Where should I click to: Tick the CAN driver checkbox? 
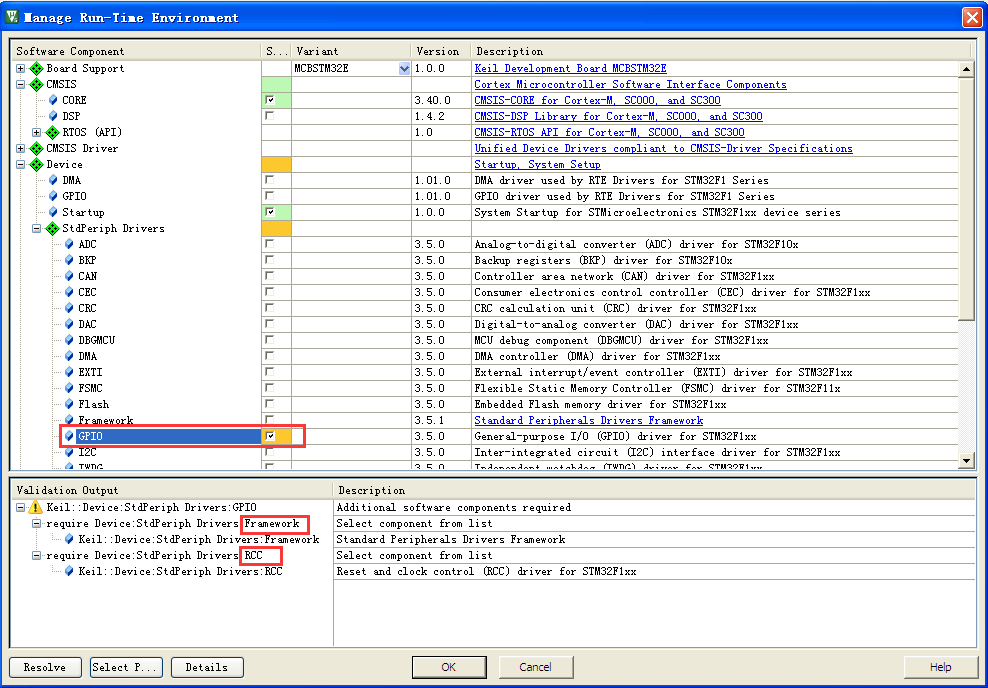click(270, 276)
